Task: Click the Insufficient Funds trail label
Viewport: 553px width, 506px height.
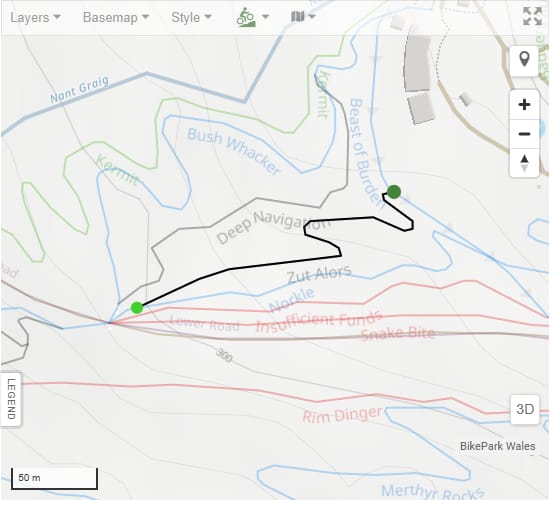Action: pos(319,322)
